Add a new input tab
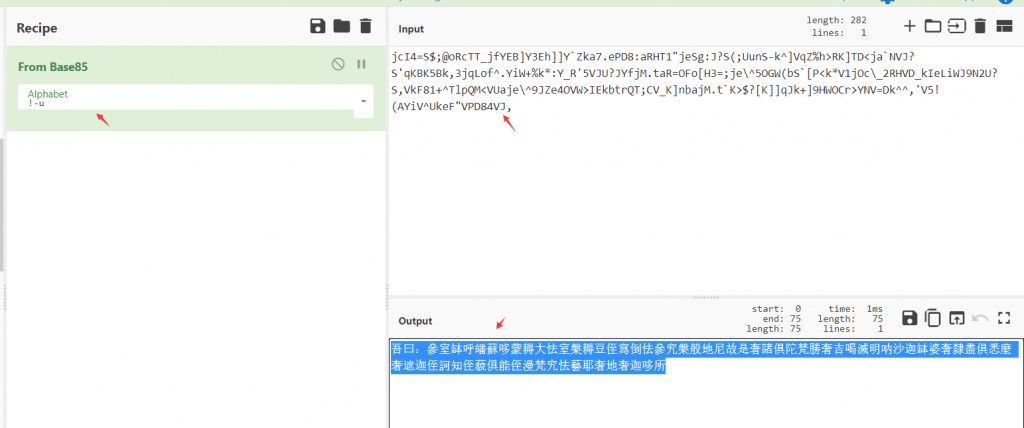This screenshot has width=1024, height=428. pyautogui.click(x=910, y=26)
